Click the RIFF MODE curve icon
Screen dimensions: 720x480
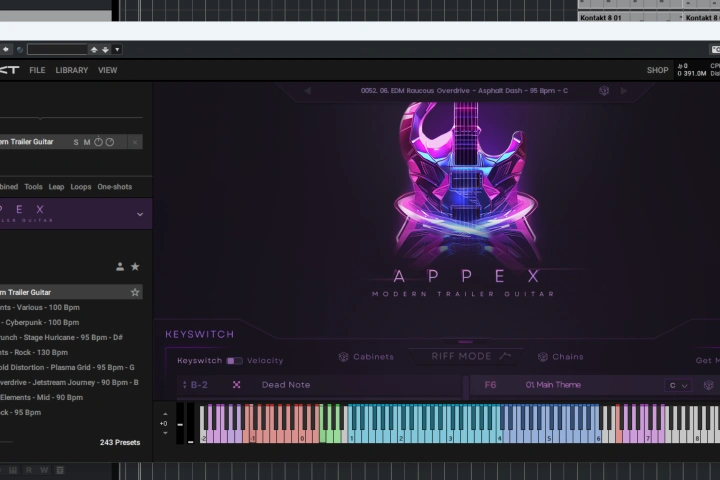coord(505,356)
